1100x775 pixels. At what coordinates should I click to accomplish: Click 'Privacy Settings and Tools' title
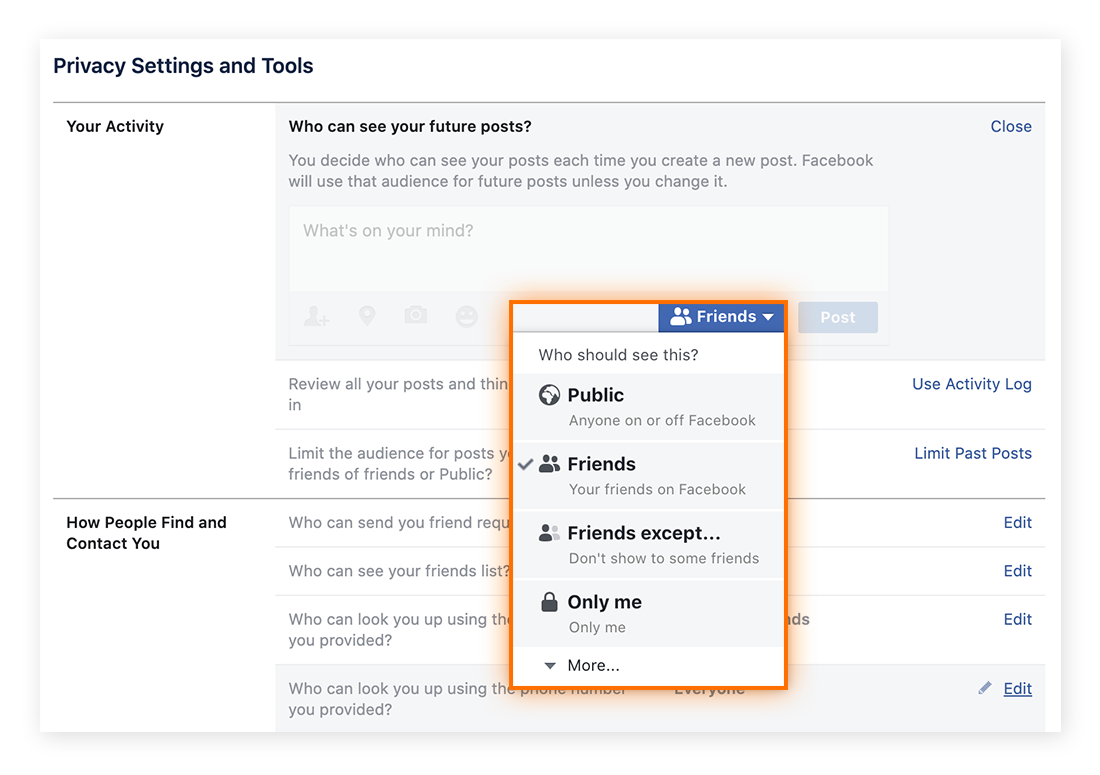click(183, 66)
